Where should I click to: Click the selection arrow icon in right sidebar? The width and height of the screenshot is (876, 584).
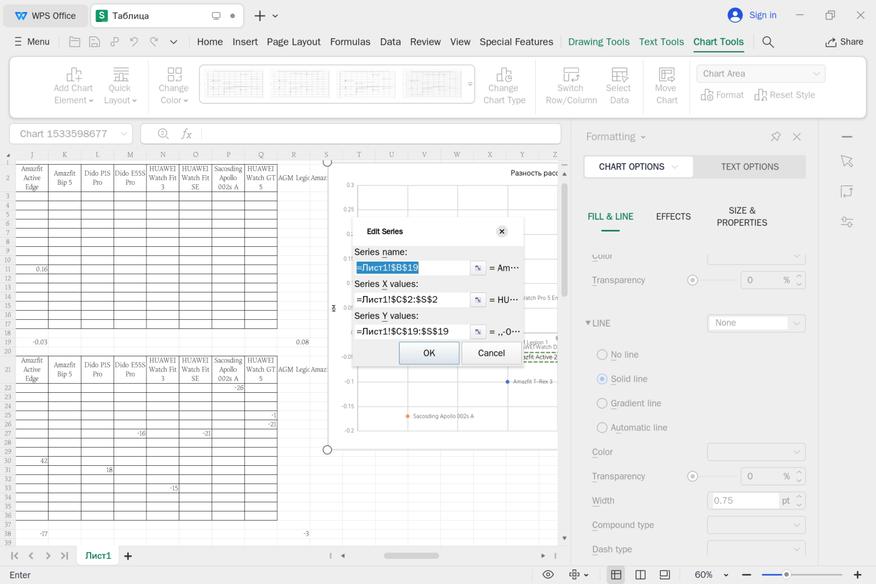(847, 161)
